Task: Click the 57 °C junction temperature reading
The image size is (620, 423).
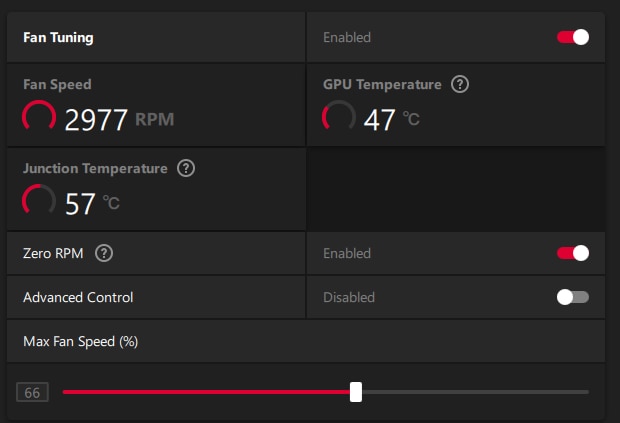Action: point(92,204)
